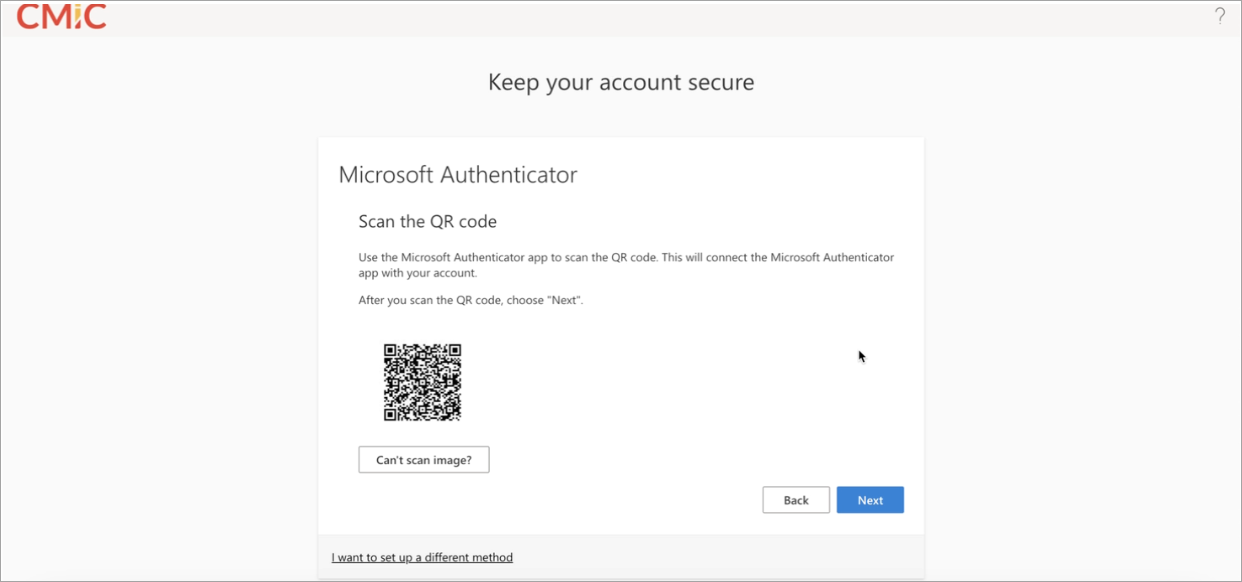Click the instruction text starting "Use the Microsoft Authenticator app"
Viewport: 1242px width, 582px height.
(x=626, y=265)
